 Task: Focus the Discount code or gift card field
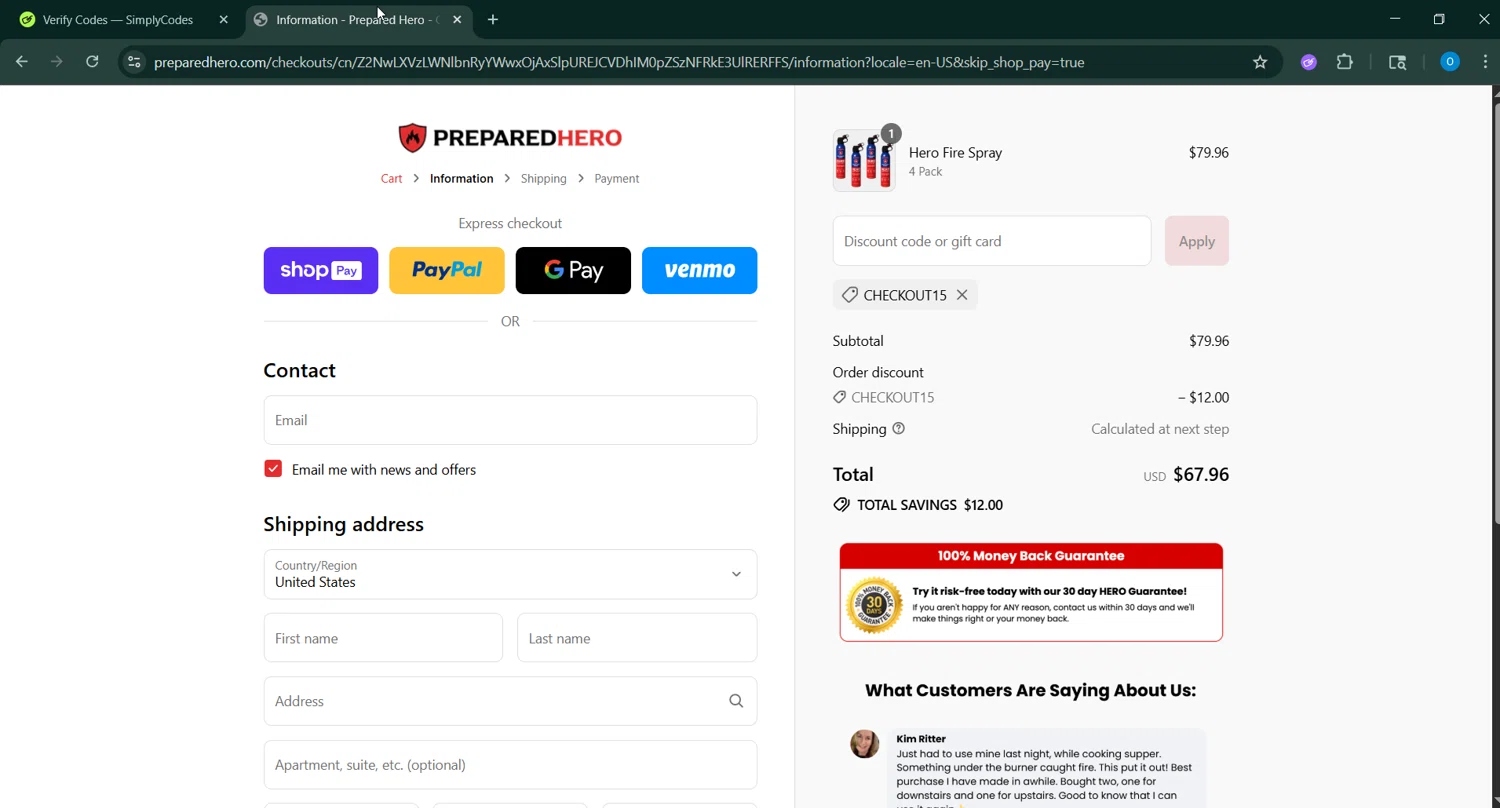click(x=992, y=241)
